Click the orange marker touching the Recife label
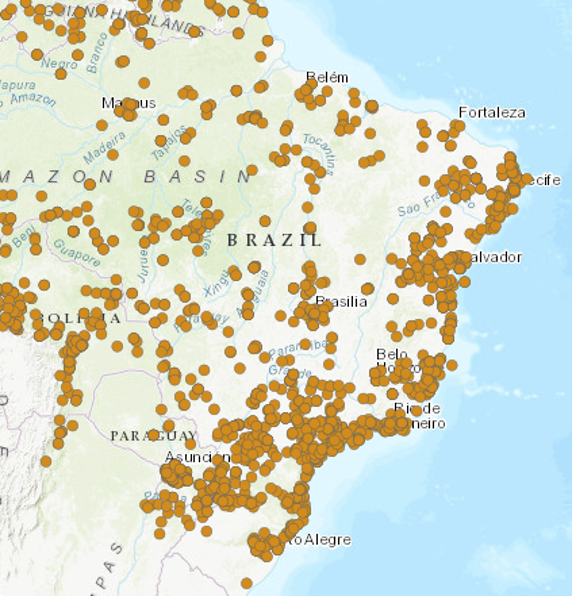The width and height of the screenshot is (572, 596). click(526, 179)
